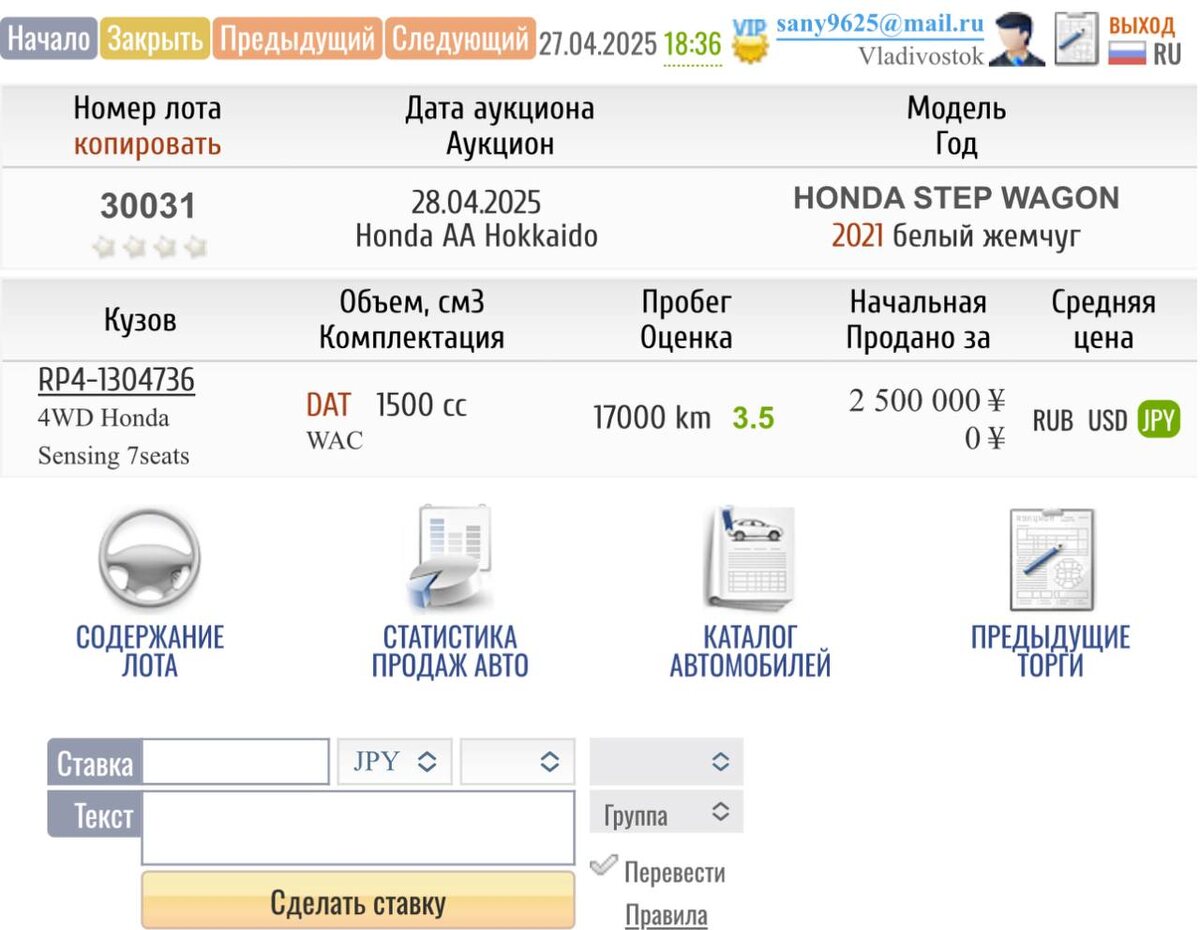The height and width of the screenshot is (930, 1200).
Task: Open the notepad with pencil icon
Action: pyautogui.click(x=1077, y=39)
